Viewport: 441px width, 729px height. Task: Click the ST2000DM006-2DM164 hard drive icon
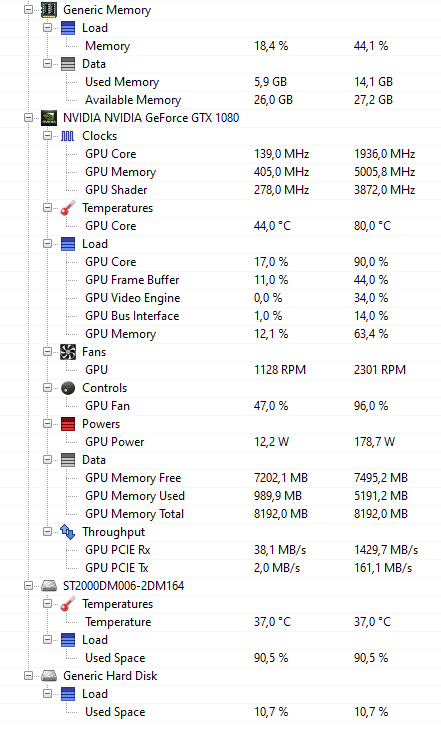coord(49,586)
